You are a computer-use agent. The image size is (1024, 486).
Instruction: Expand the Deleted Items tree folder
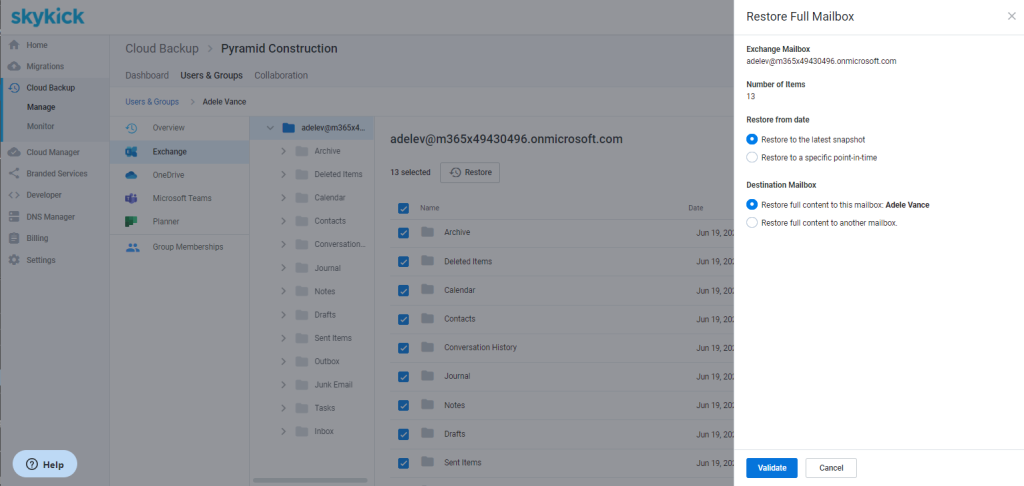(283, 174)
